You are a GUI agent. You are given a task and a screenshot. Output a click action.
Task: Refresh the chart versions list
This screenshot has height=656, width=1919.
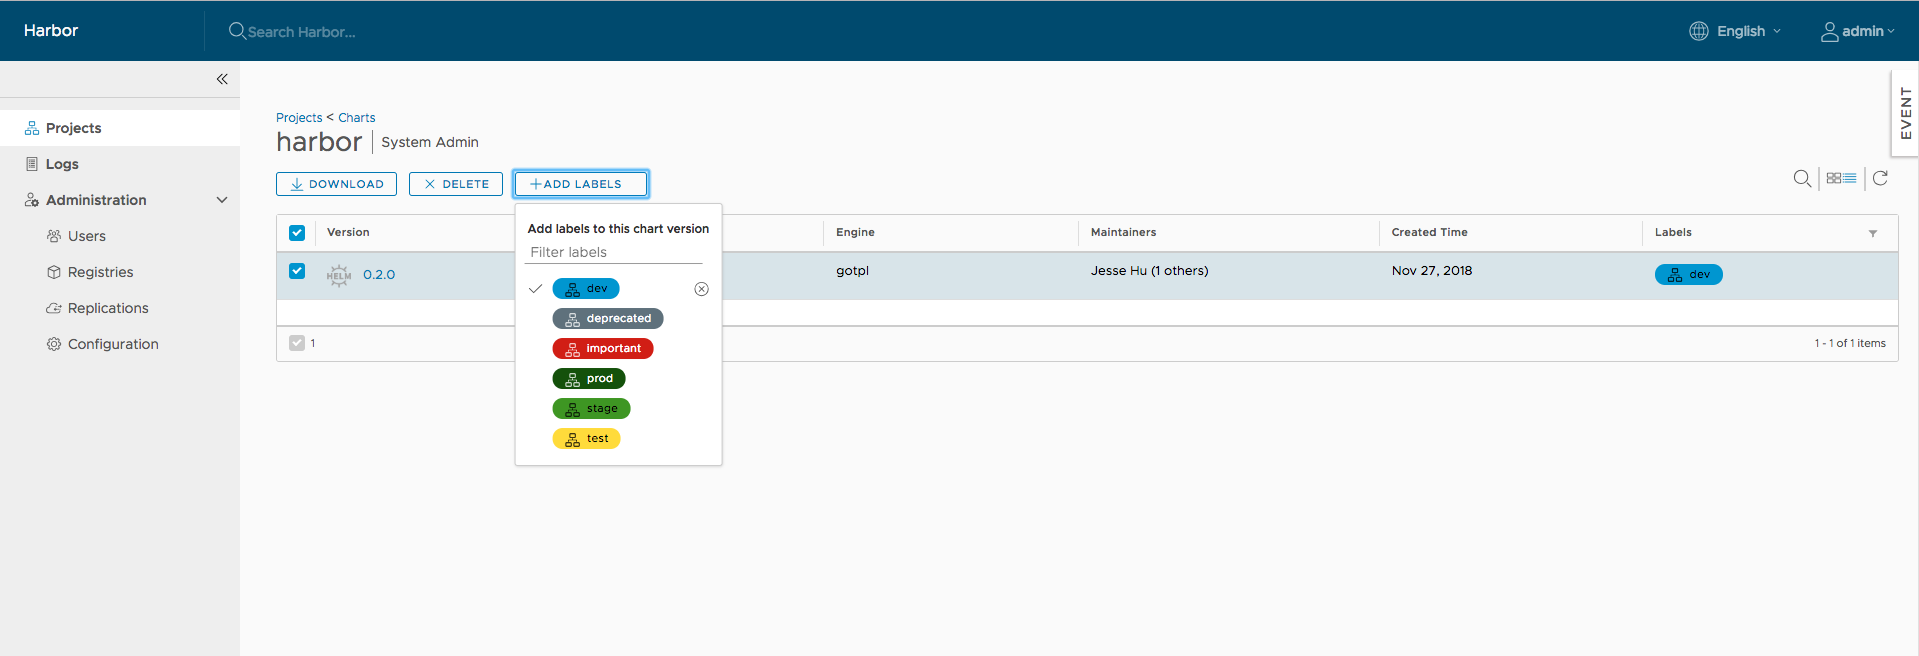click(1880, 178)
